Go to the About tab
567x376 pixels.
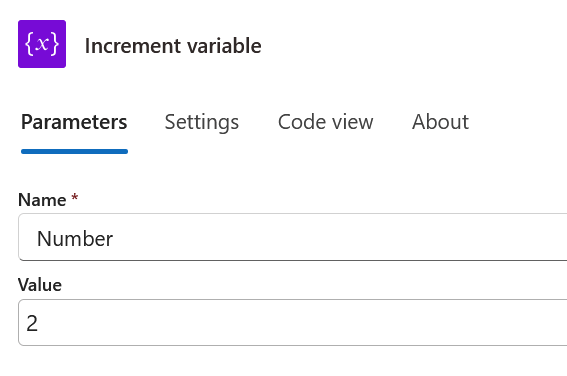point(440,122)
